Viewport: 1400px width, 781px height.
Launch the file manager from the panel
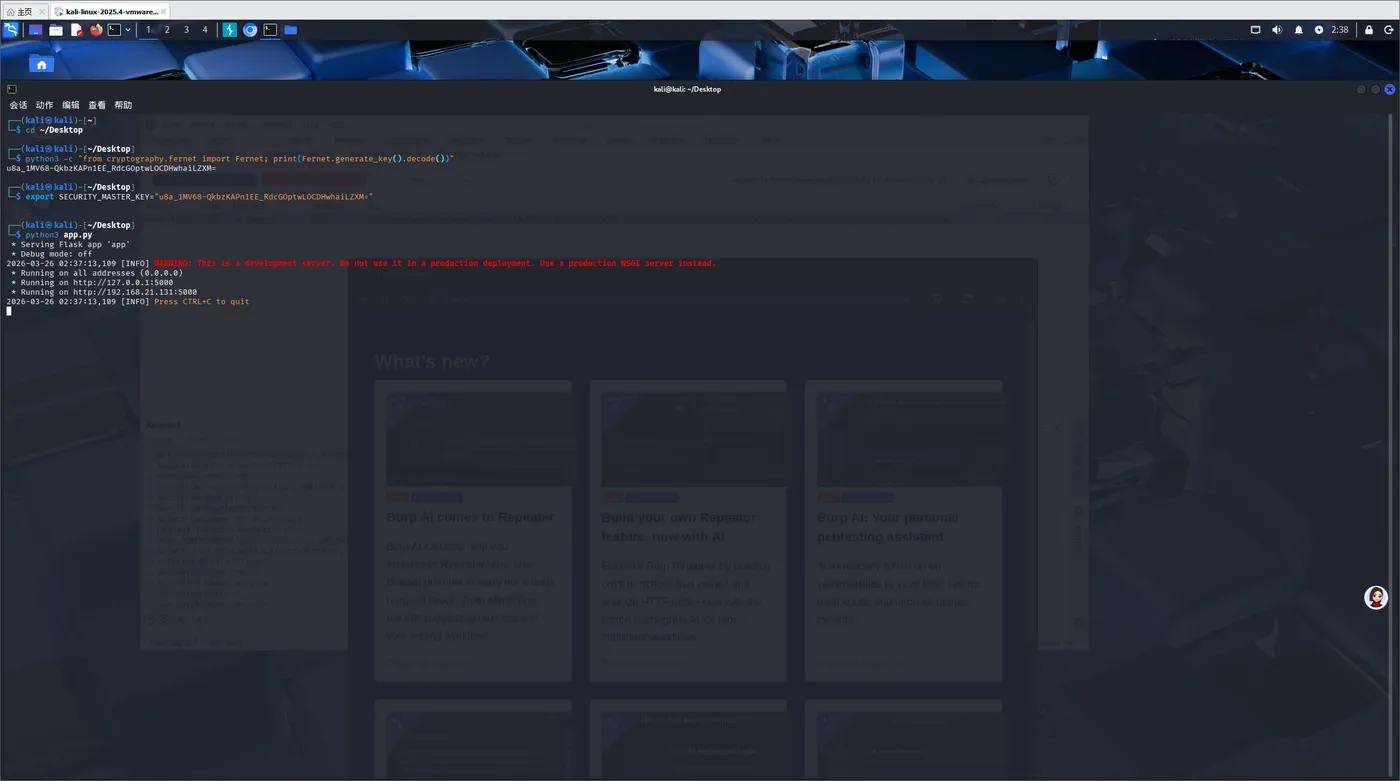(56, 30)
